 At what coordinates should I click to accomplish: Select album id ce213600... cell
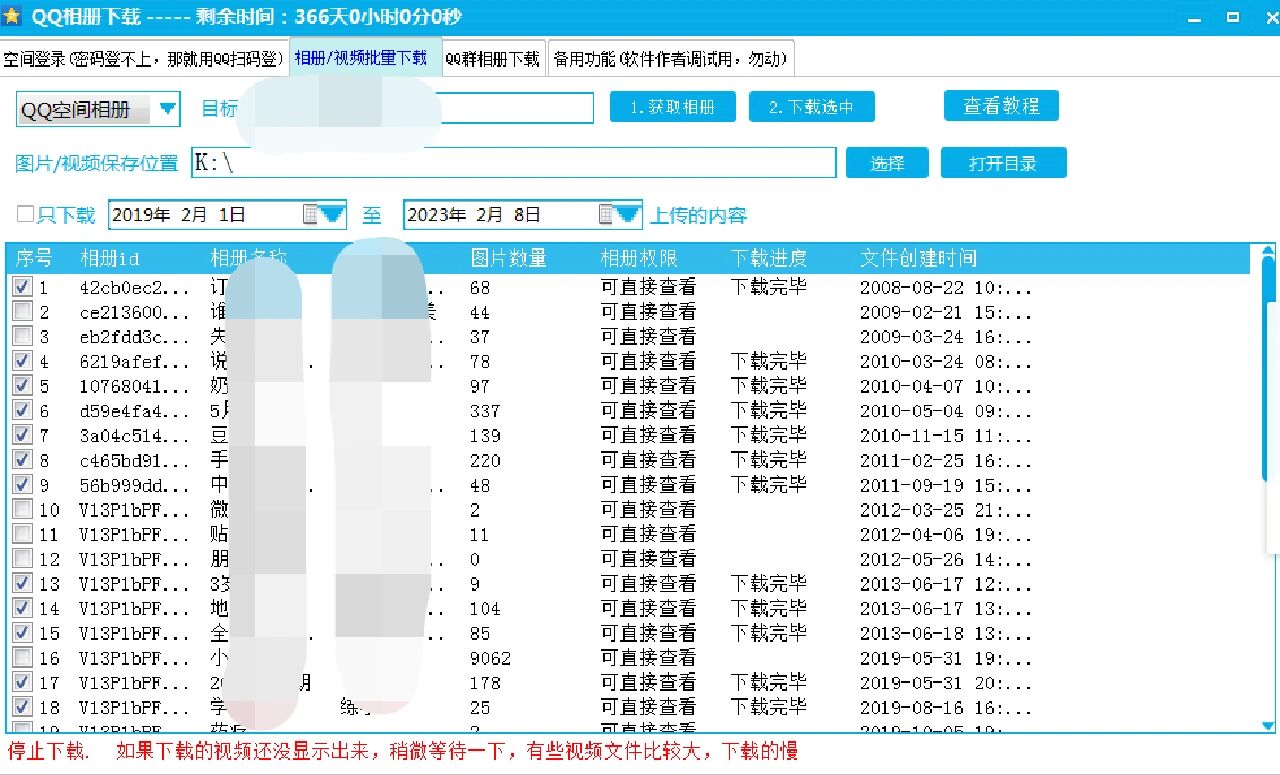click(x=134, y=312)
